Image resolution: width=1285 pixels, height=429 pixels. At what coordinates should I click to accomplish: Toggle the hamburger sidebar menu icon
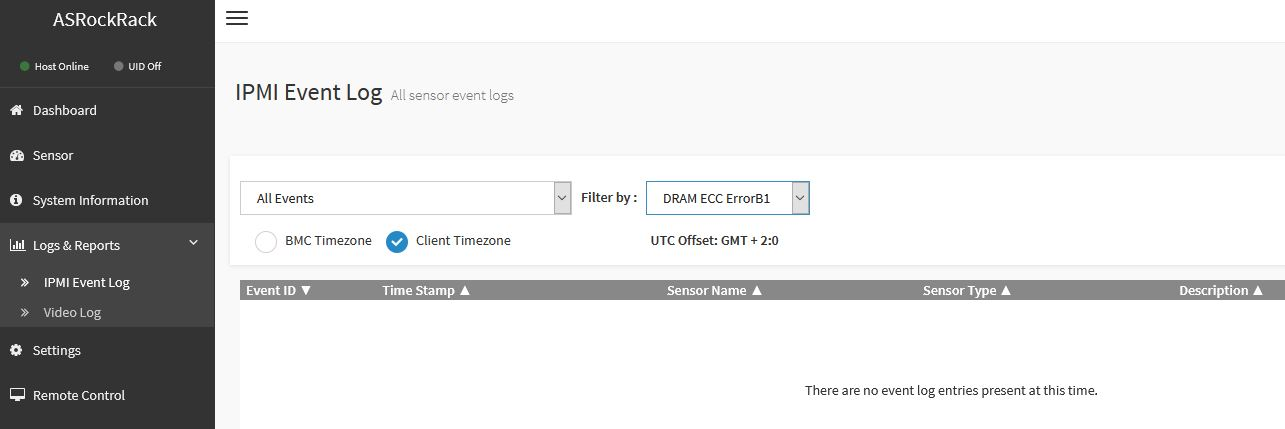click(237, 18)
